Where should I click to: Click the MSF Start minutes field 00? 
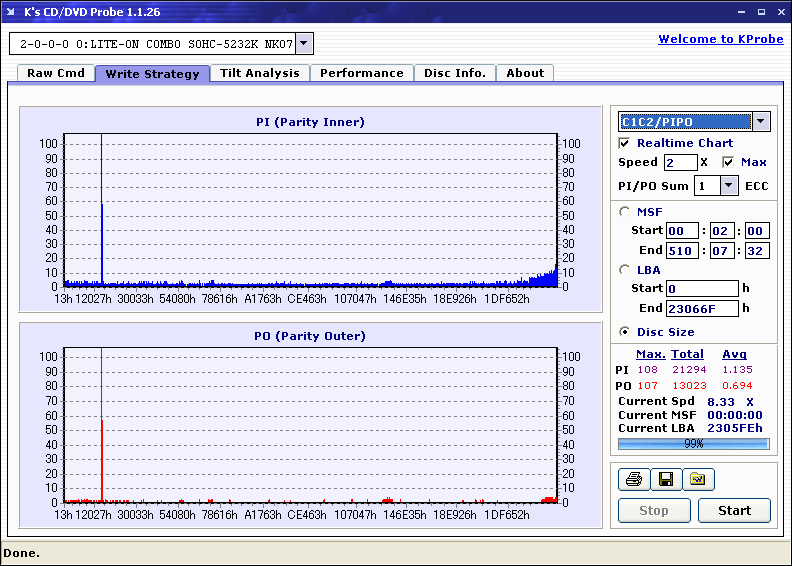tap(682, 231)
